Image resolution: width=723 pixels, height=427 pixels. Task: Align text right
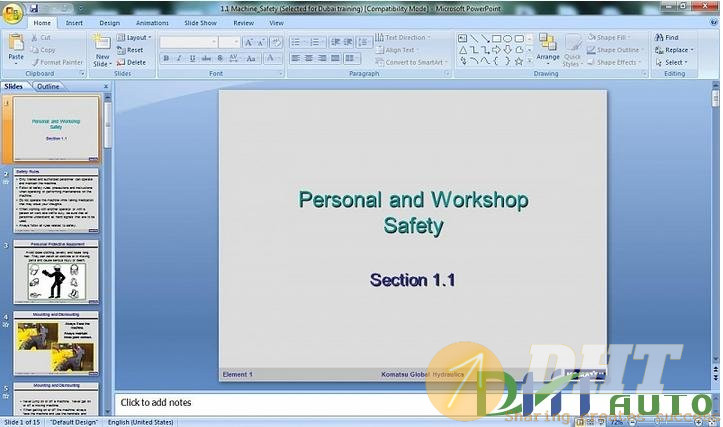click(x=322, y=58)
